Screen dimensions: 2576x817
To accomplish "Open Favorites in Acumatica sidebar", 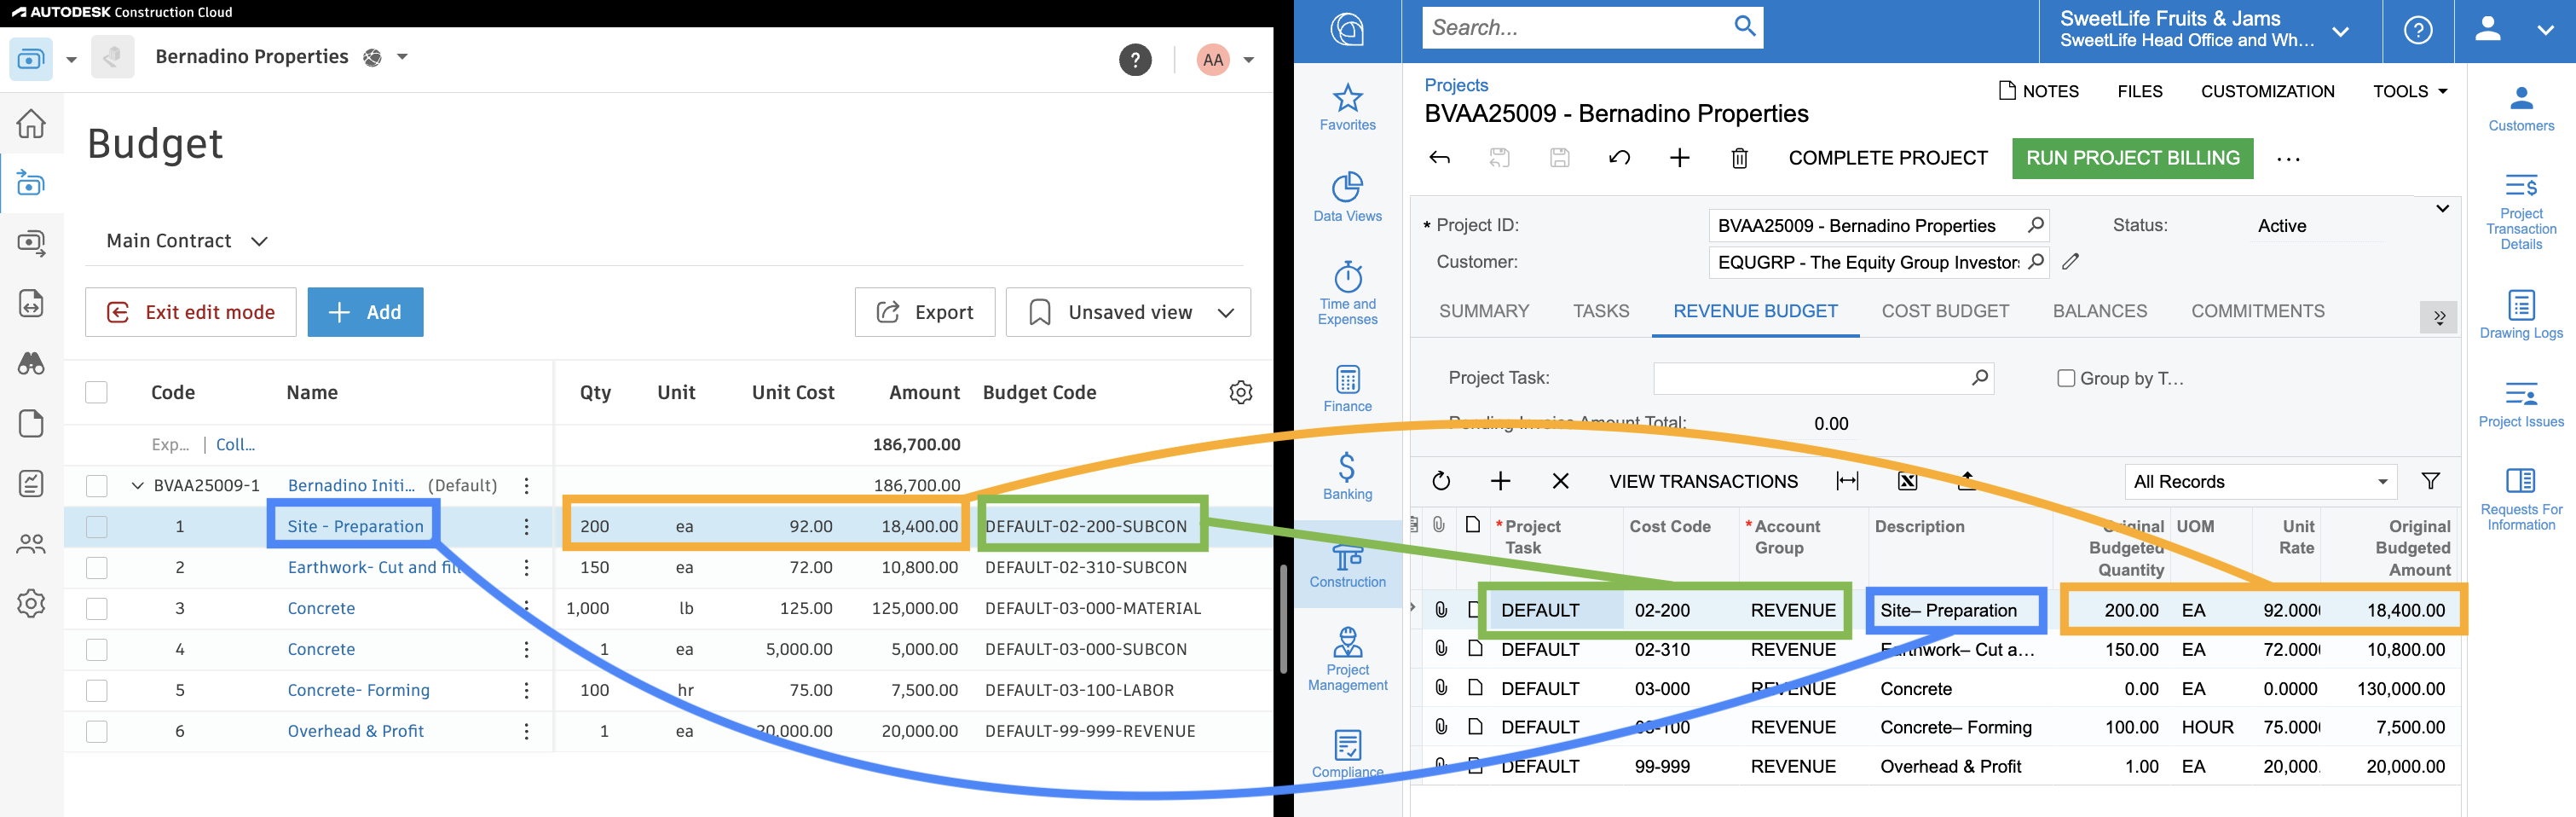I will [x=1347, y=107].
